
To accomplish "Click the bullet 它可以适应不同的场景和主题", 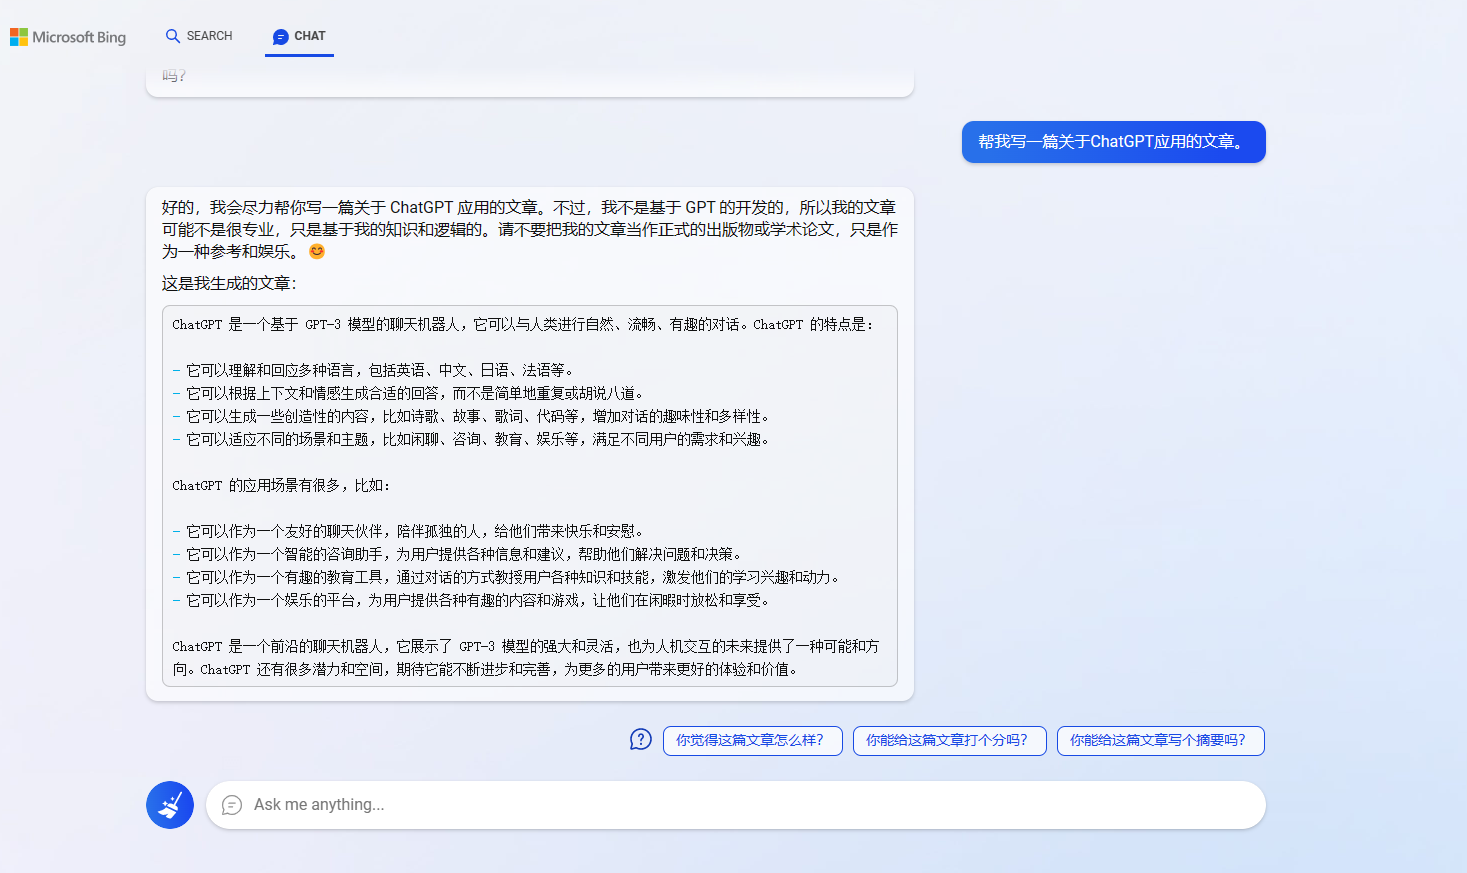I will (x=471, y=439).
